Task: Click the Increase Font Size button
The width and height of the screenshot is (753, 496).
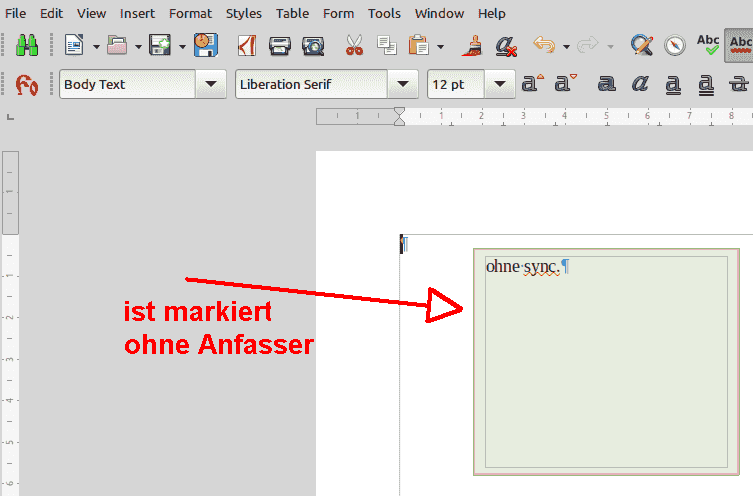Action: point(532,85)
